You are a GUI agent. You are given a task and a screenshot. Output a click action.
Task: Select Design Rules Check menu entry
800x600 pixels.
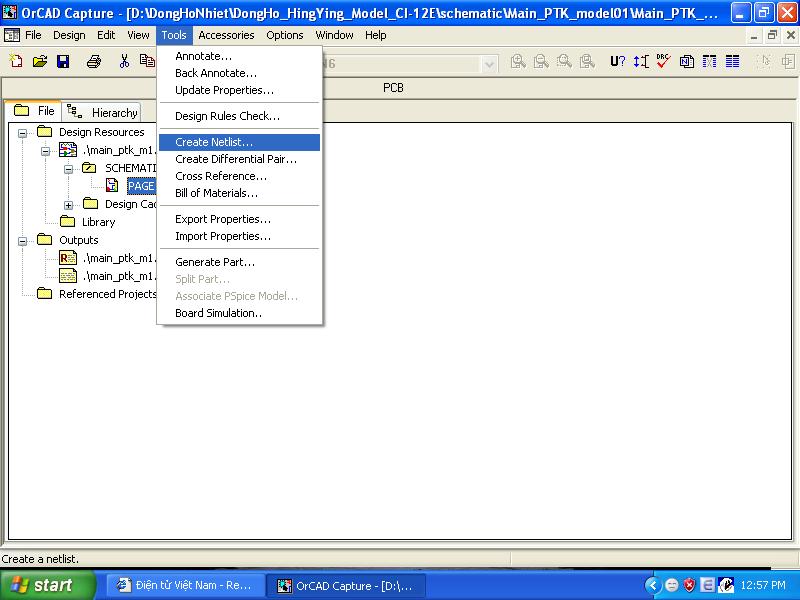[x=239, y=116]
